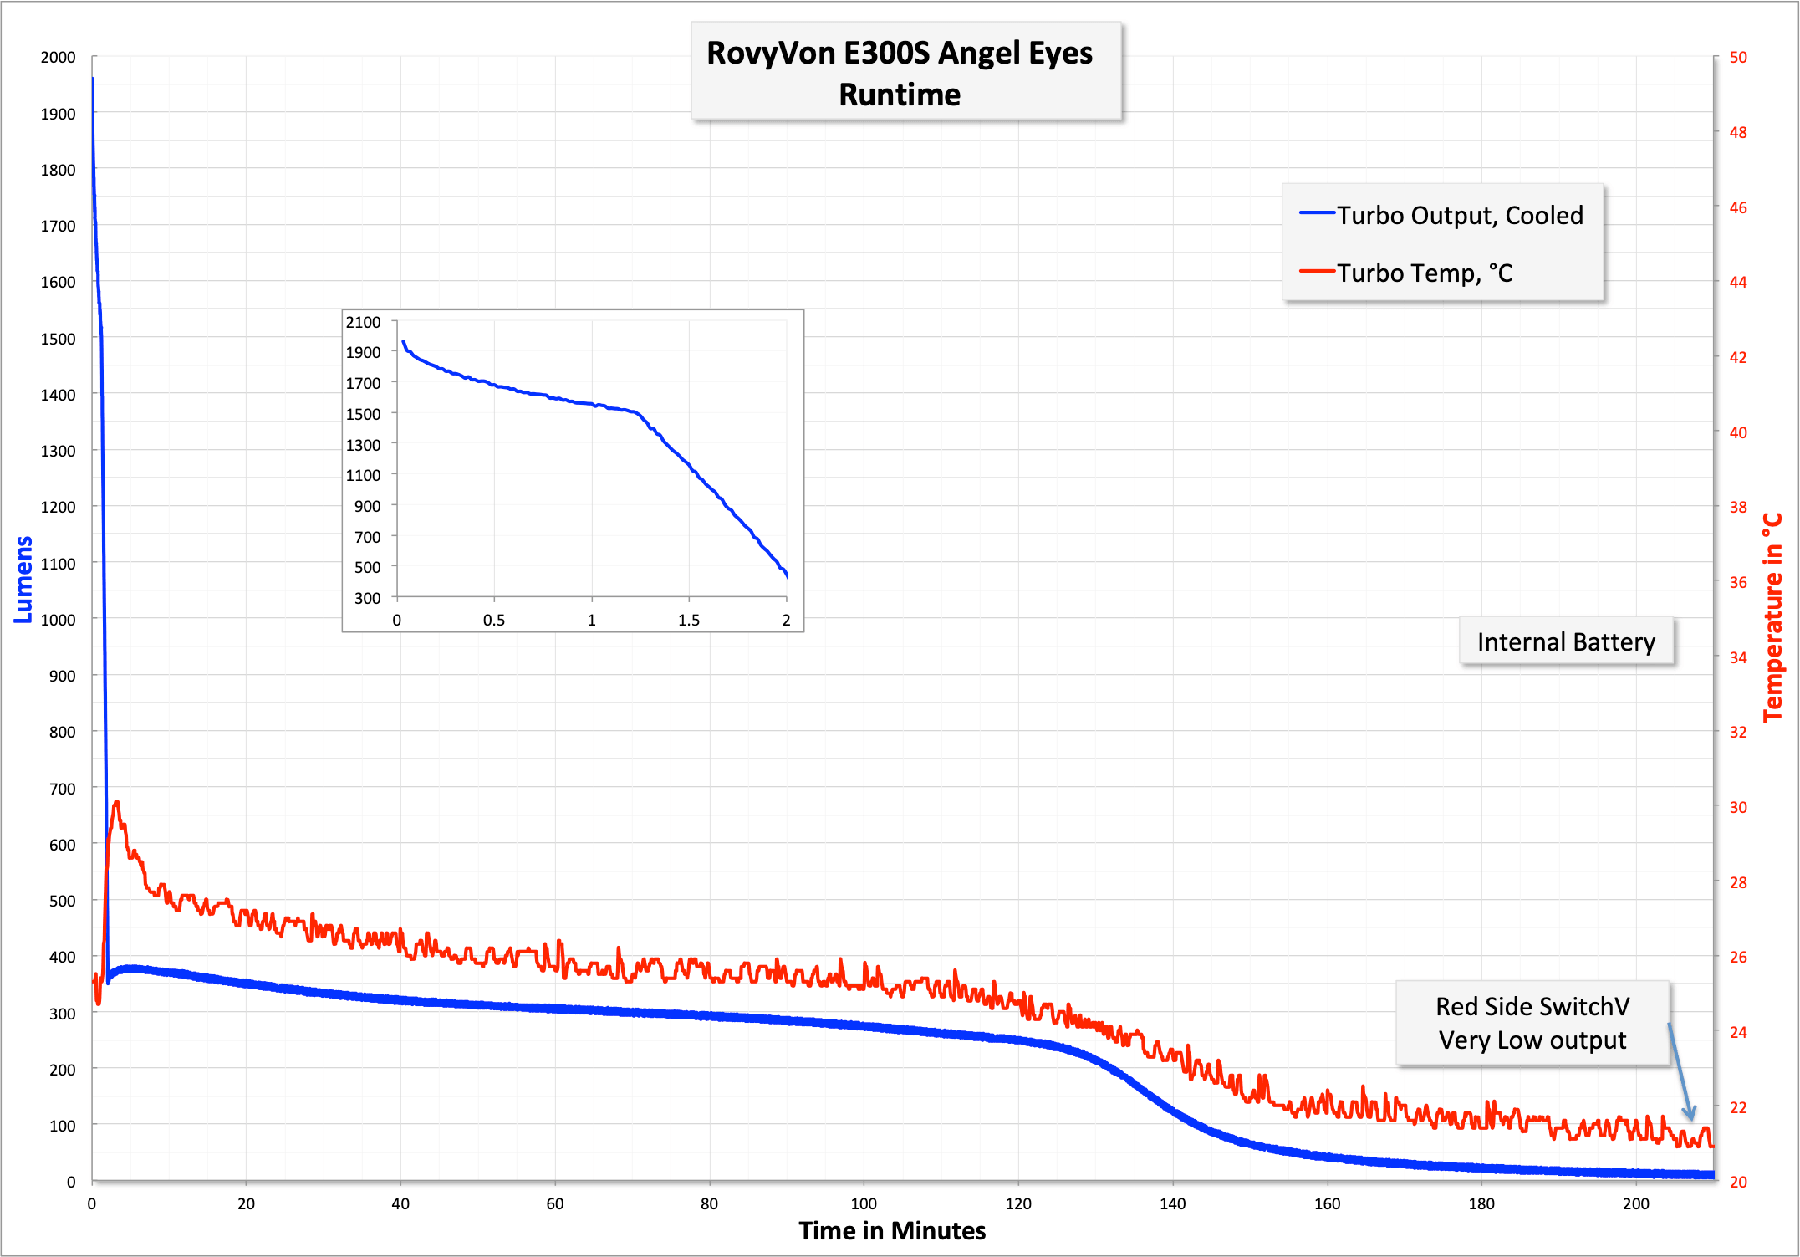Click the 200 tick label on the time axis
Screen dimensions: 1800x1257
(1635, 1204)
